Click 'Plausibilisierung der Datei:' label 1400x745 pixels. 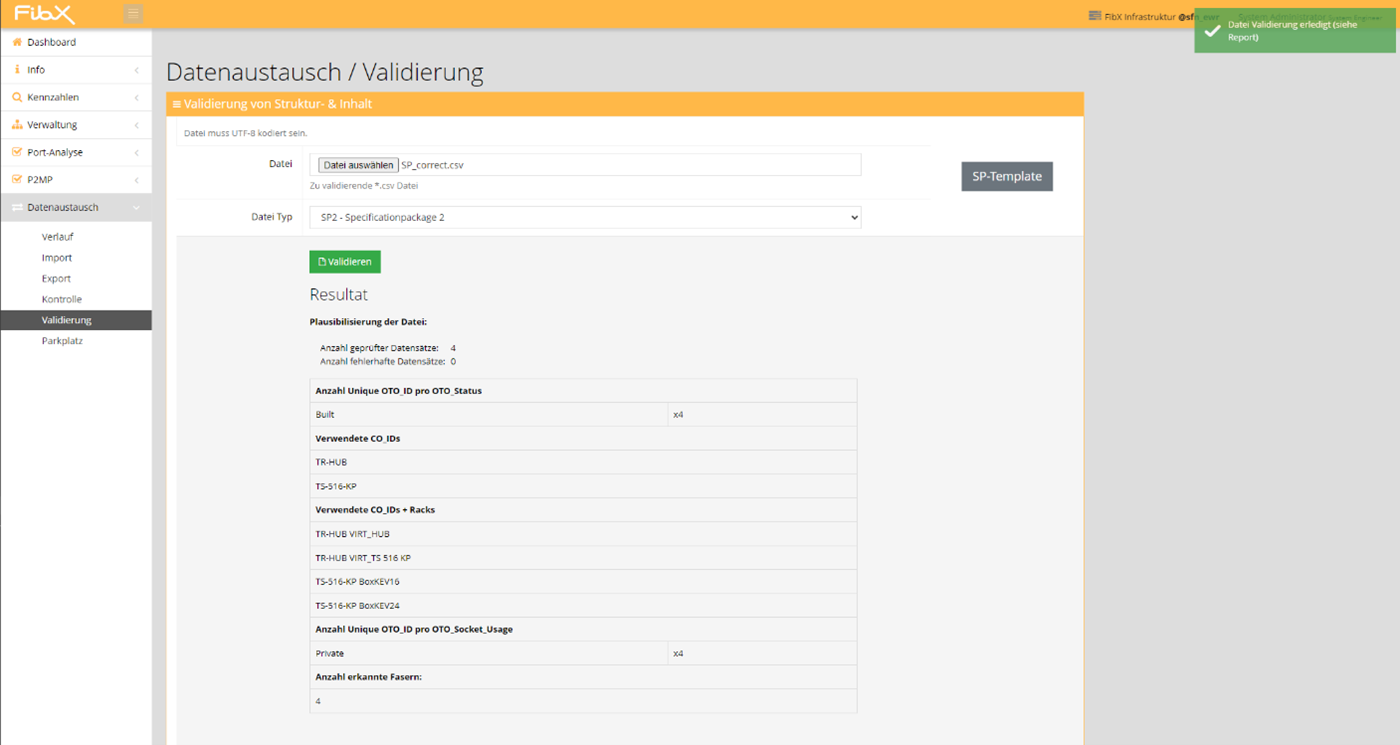(368, 322)
